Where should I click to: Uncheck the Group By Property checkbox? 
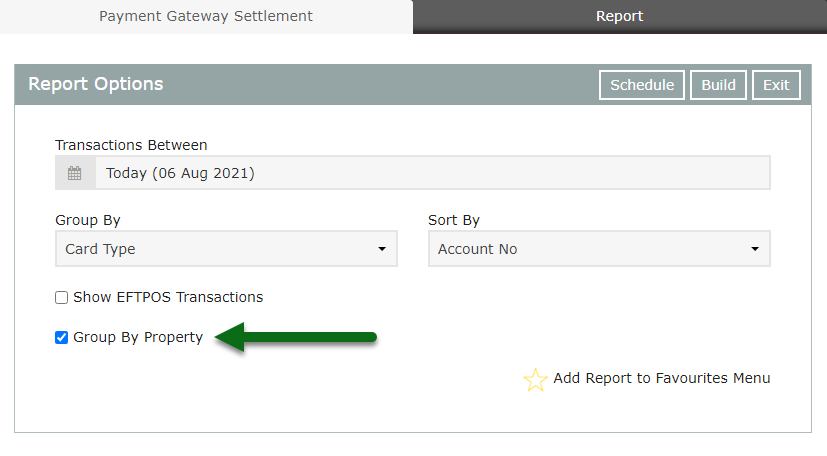pyautogui.click(x=62, y=337)
